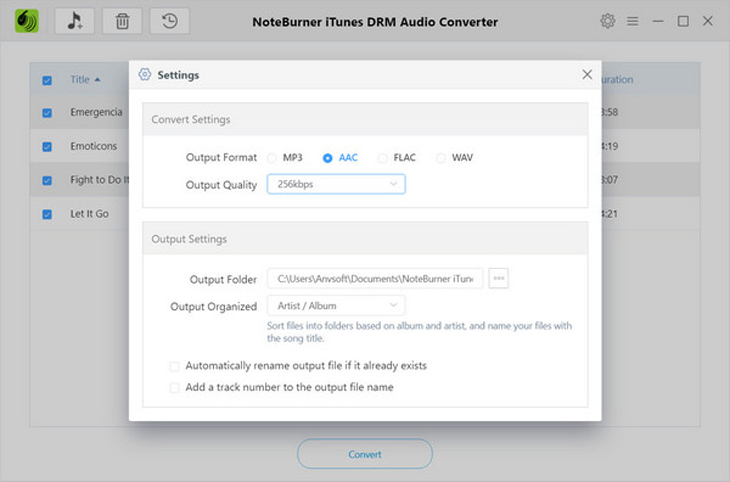Click the NoteBurner green logo icon
The width and height of the screenshot is (730, 482).
(x=27, y=21)
